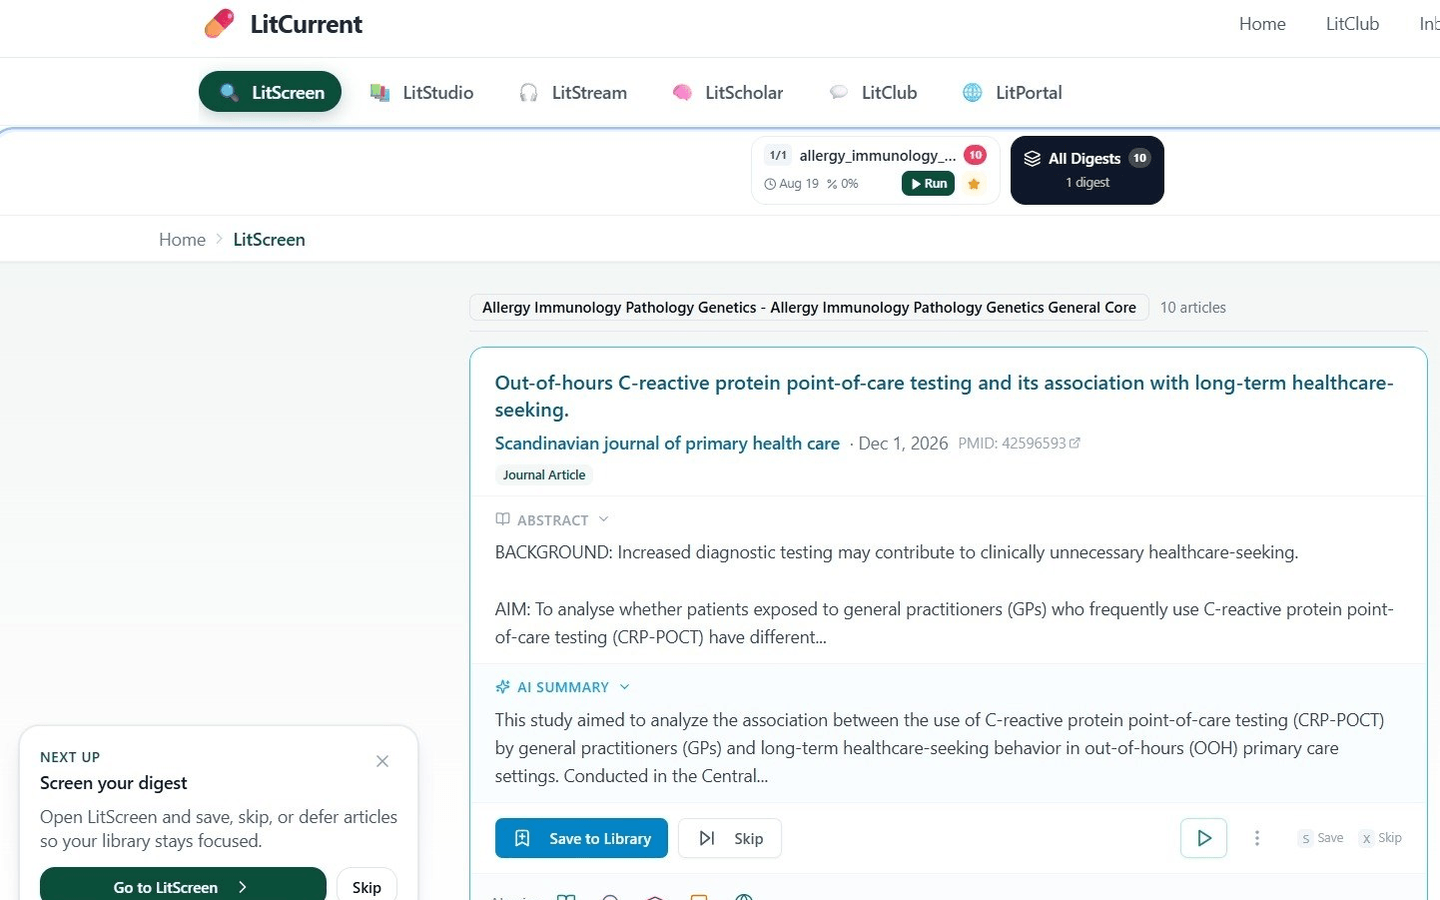Skip this article with the Skip button
This screenshot has width=1440, height=900.
[730, 838]
